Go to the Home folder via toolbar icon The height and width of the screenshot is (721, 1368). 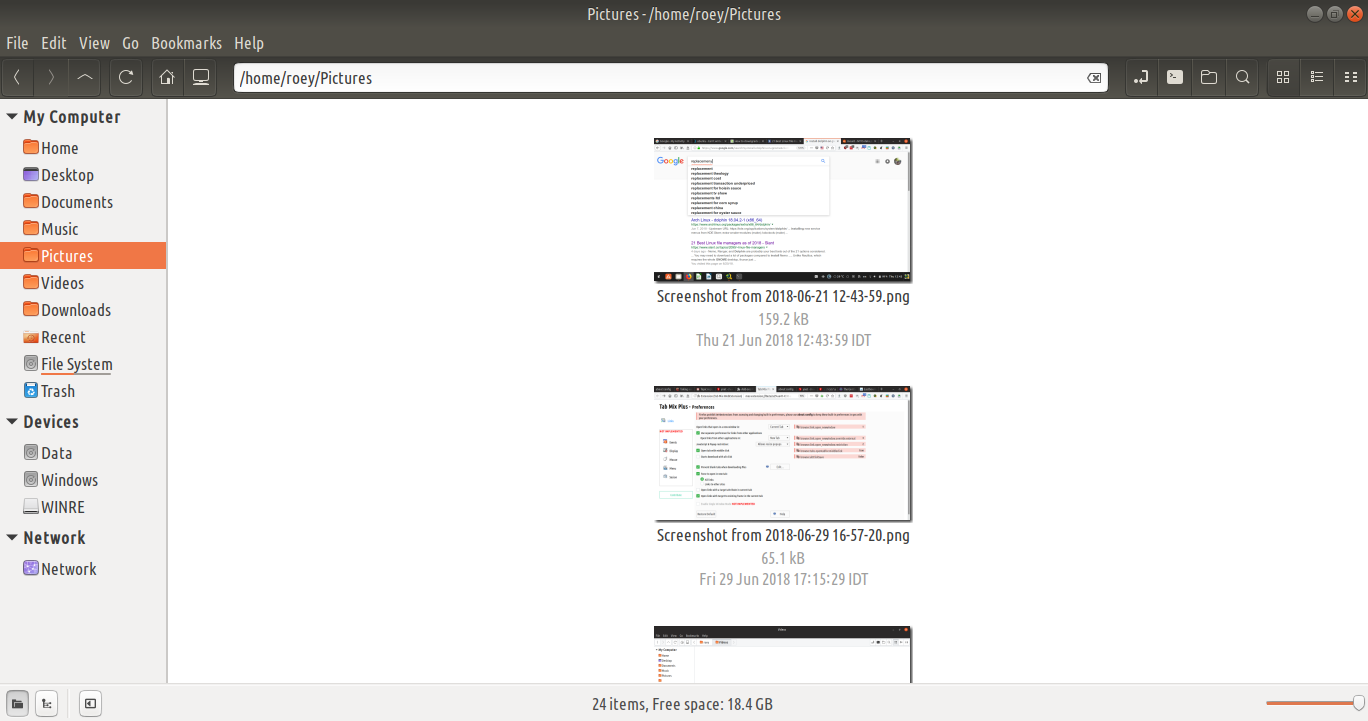(x=168, y=77)
